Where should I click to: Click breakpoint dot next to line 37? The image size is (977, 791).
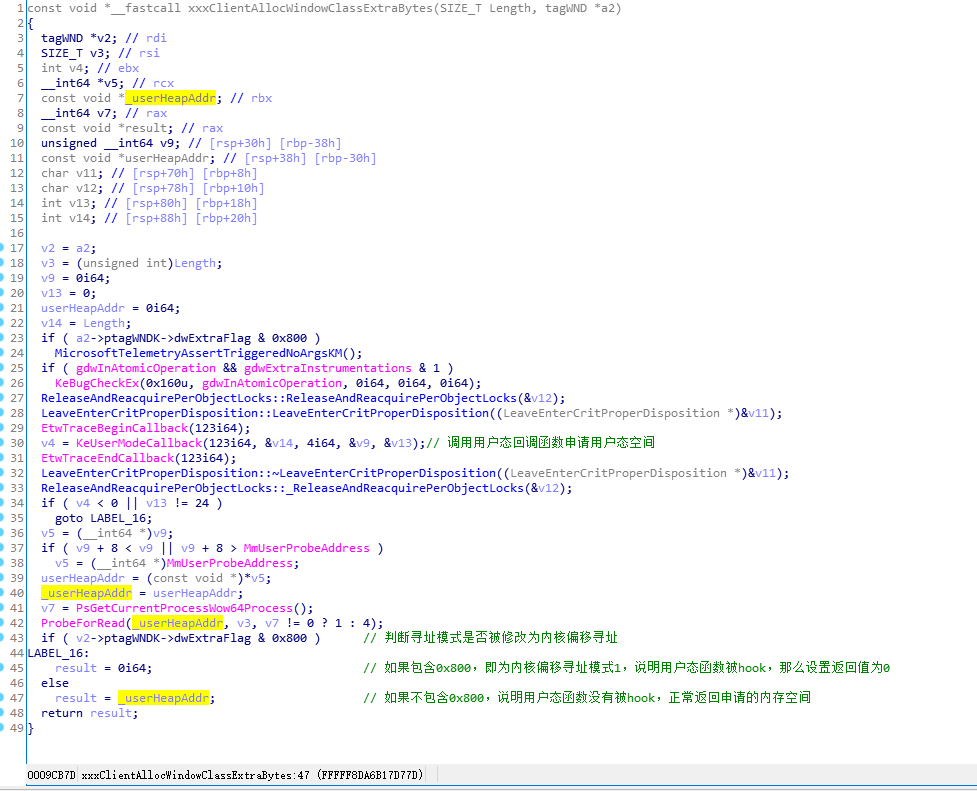pyautogui.click(x=2, y=548)
